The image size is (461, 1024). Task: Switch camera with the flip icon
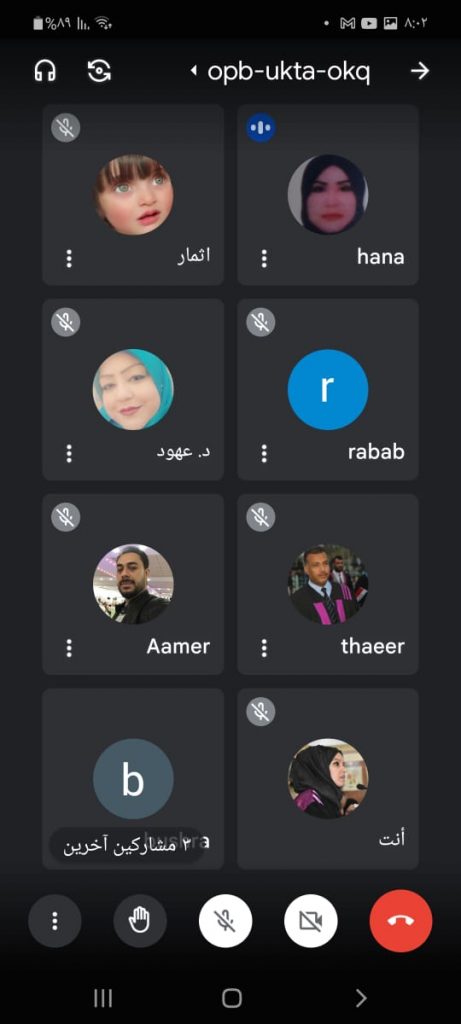99,71
